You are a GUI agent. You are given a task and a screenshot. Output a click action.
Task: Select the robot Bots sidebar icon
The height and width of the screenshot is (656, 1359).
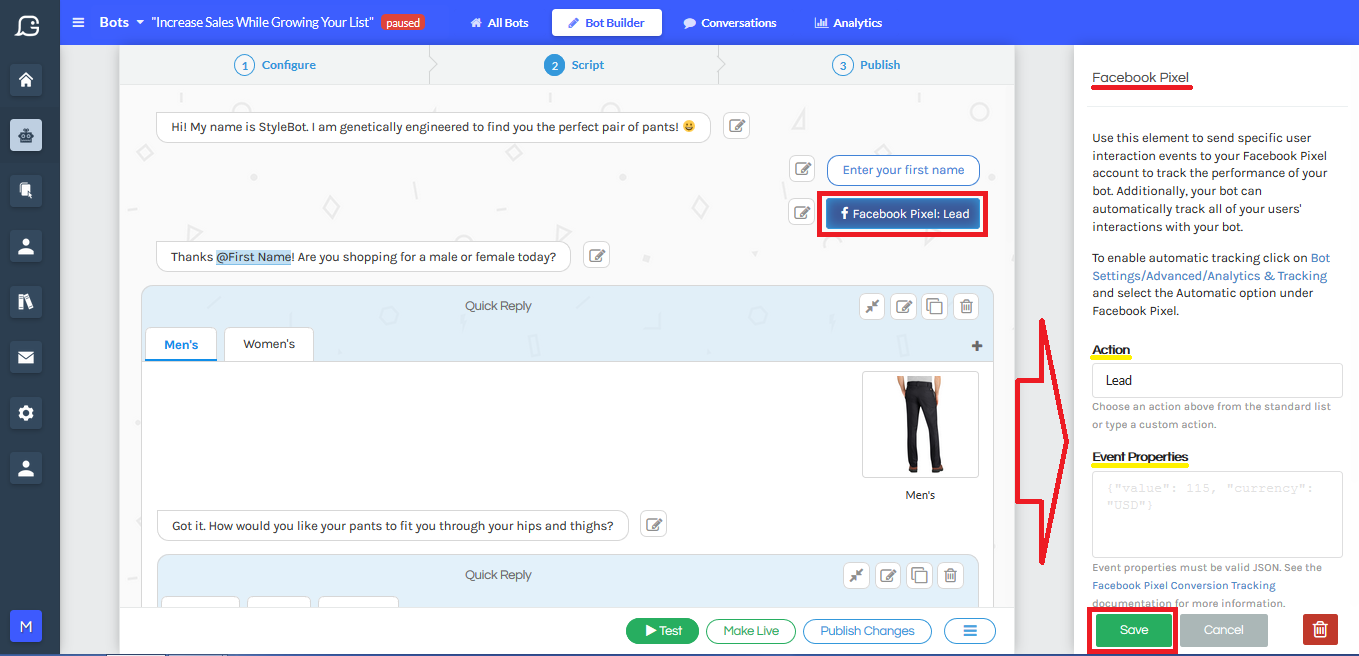(26, 135)
